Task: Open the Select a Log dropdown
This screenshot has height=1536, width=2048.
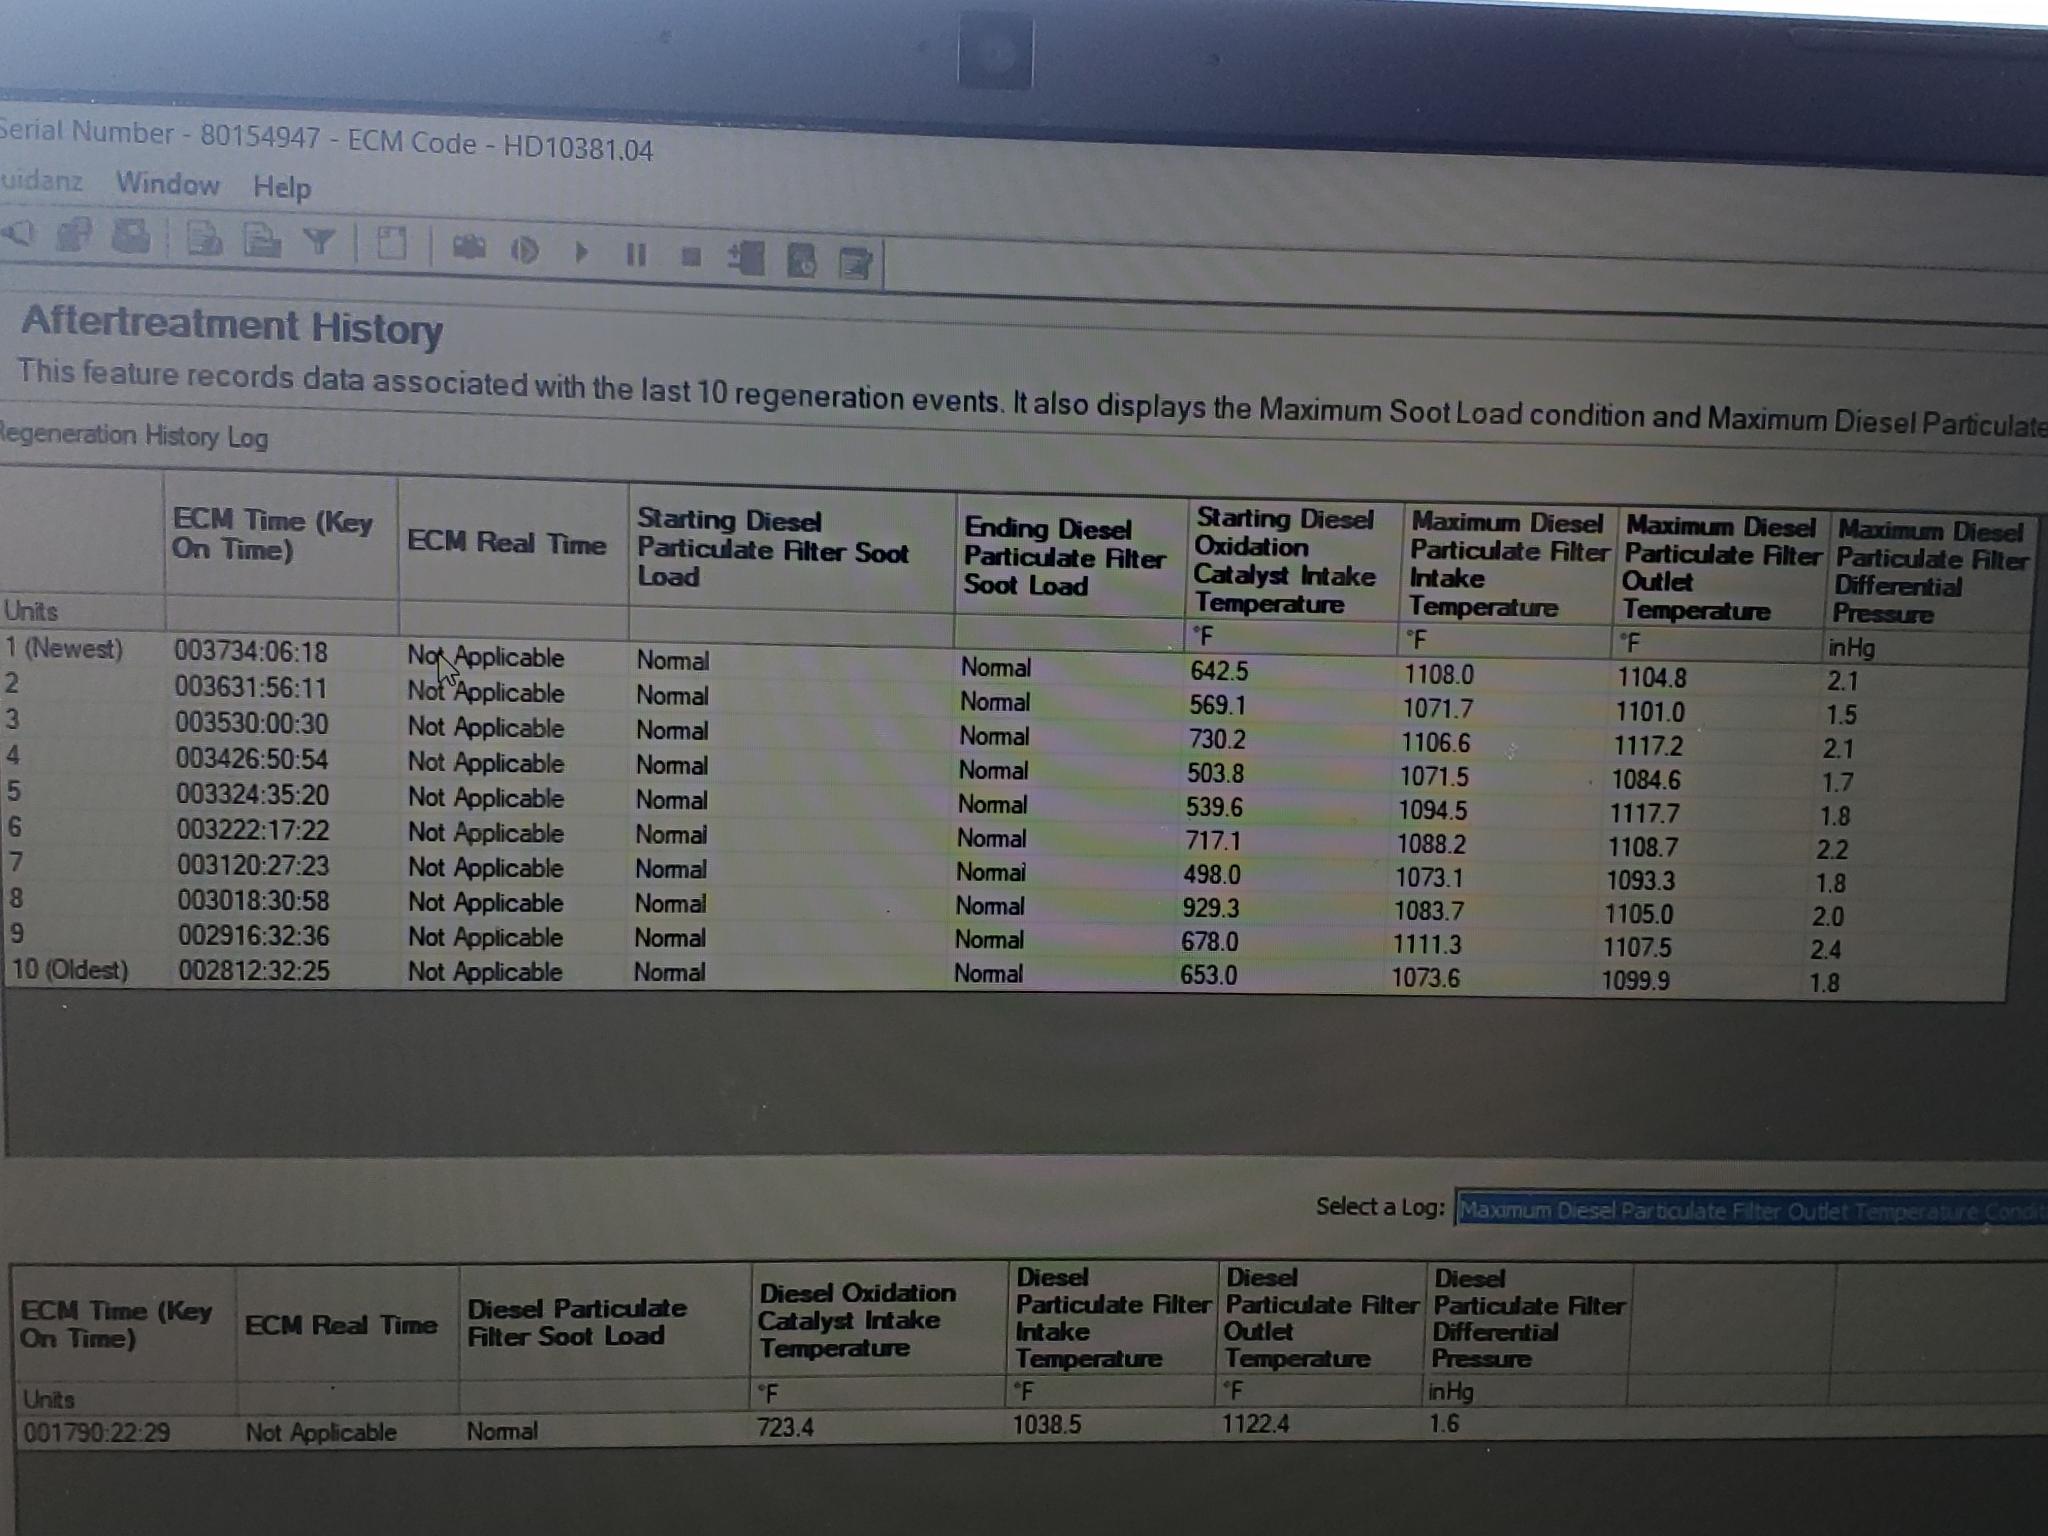Action: pos(1750,1210)
